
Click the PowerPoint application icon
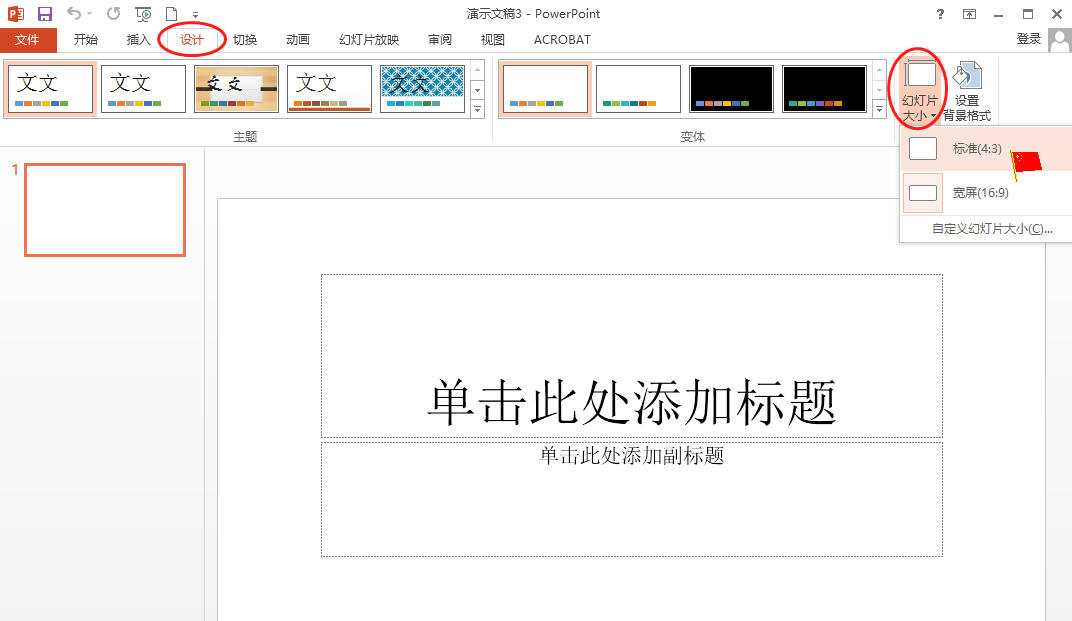(x=15, y=14)
